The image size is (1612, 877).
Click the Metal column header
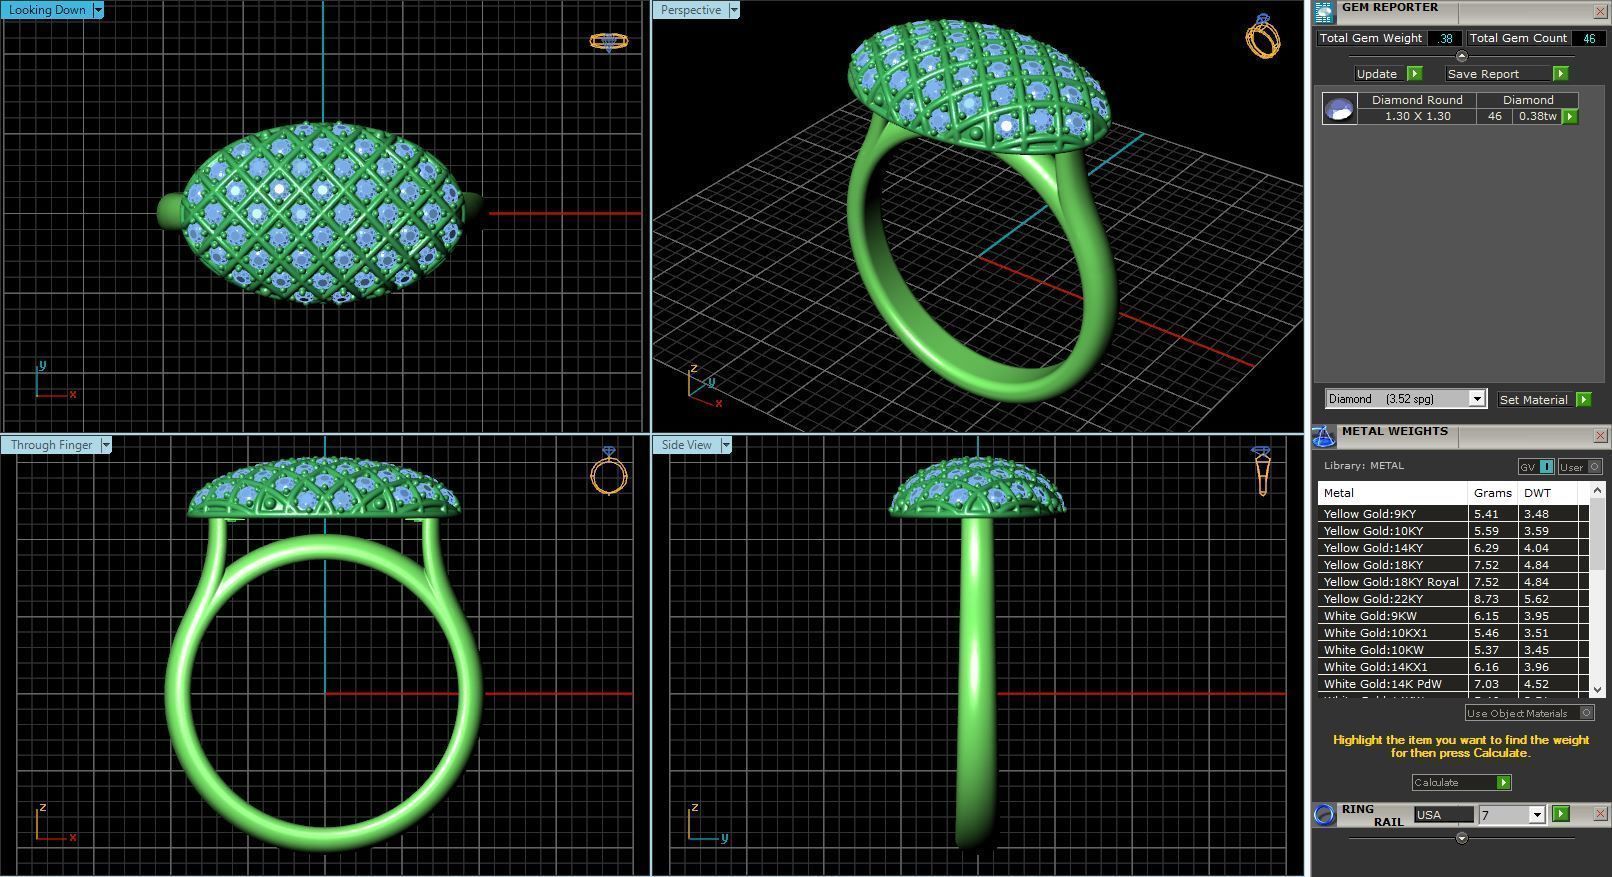tap(1392, 493)
